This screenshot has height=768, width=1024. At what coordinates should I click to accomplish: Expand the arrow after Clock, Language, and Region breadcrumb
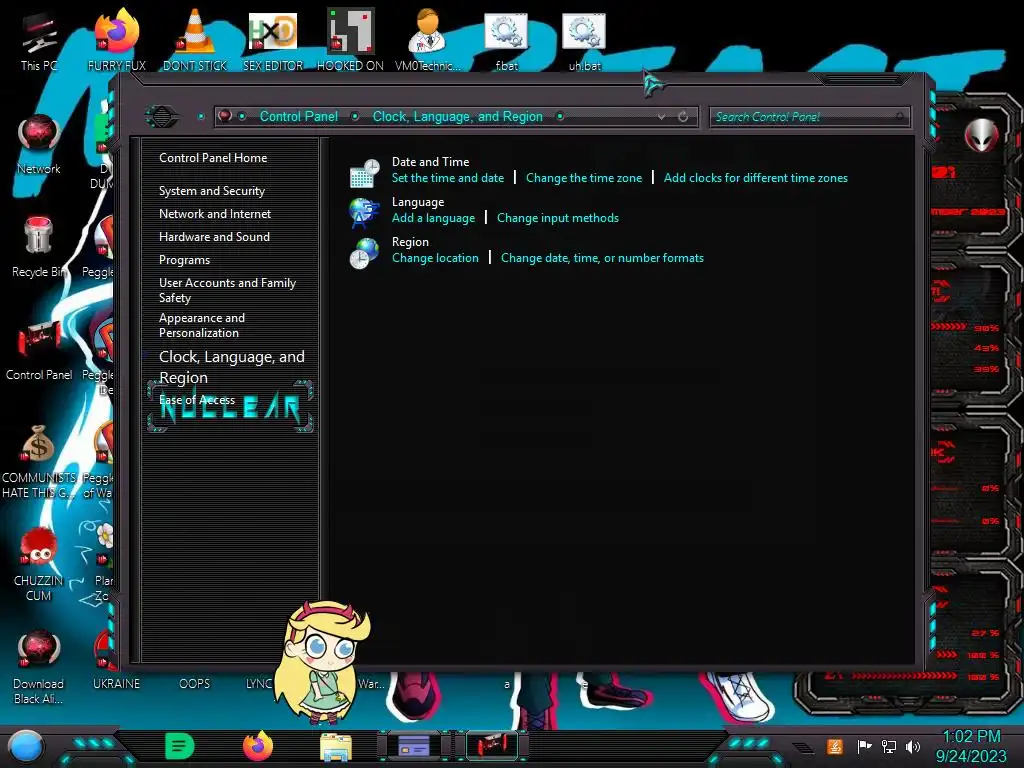click(560, 117)
